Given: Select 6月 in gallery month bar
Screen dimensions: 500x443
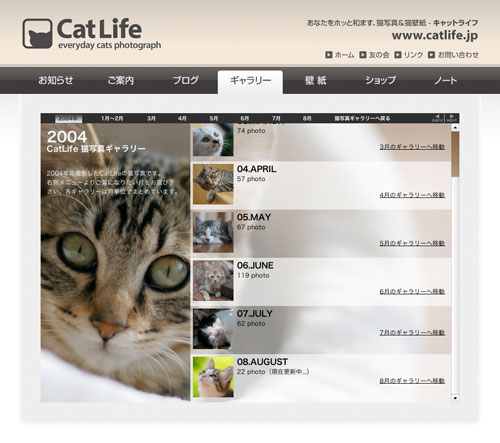Looking at the screenshot, I should (245, 118).
